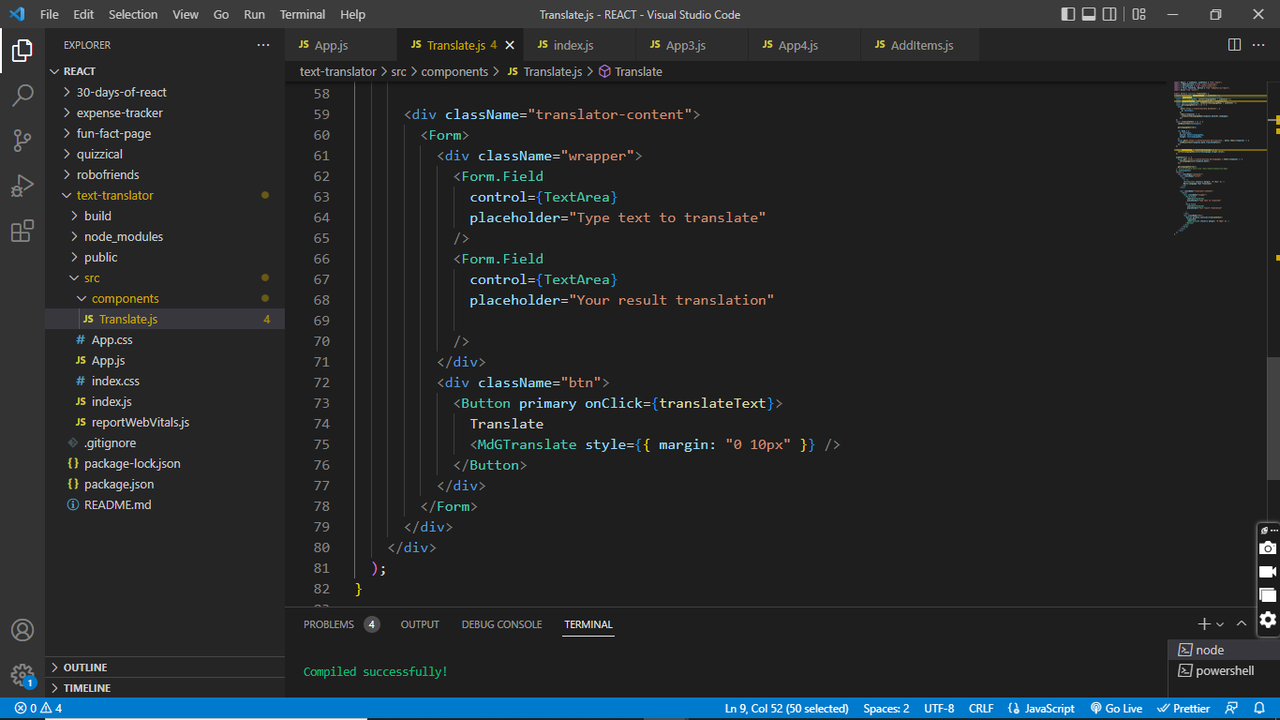Open the terminal launch profile dropdown arrow
The width and height of the screenshot is (1280, 720).
[1220, 624]
